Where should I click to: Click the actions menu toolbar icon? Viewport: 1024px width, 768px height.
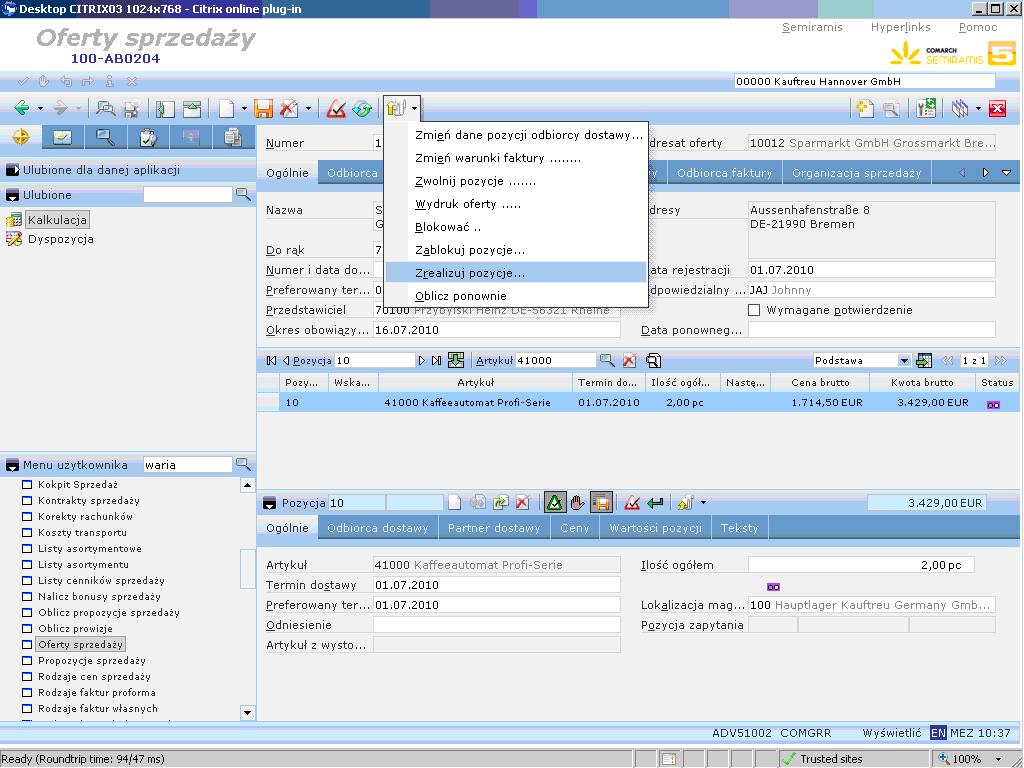(396, 108)
